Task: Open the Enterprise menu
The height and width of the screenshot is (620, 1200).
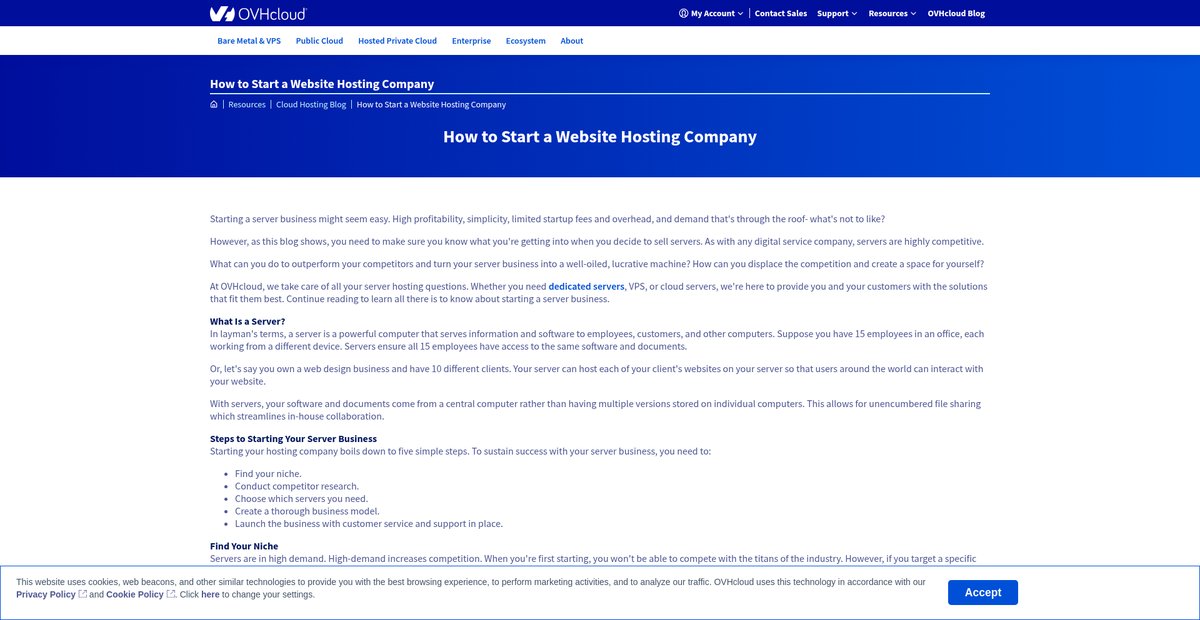Action: point(471,41)
